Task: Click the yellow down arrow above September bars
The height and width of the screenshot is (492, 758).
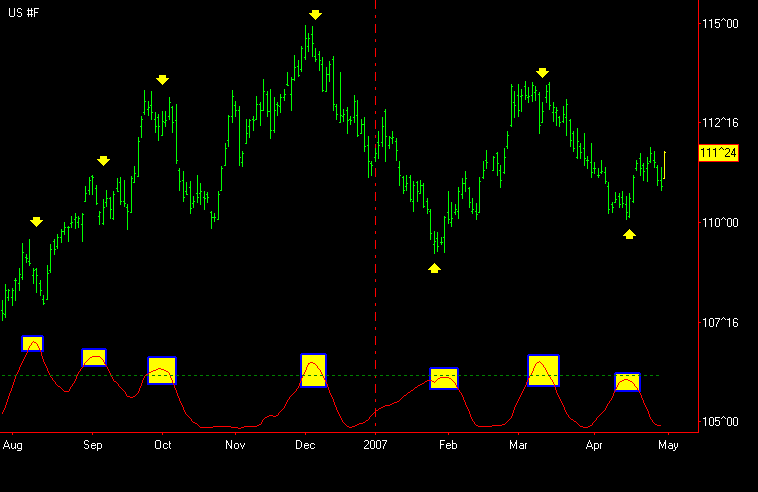Action: point(103,161)
